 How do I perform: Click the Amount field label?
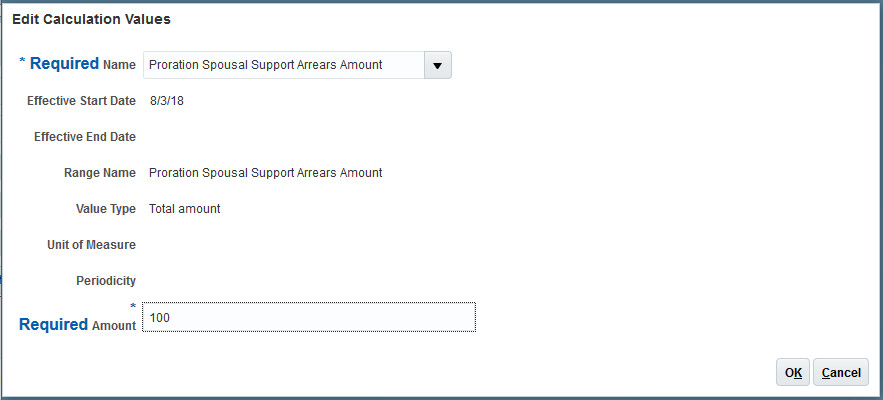[x=113, y=325]
